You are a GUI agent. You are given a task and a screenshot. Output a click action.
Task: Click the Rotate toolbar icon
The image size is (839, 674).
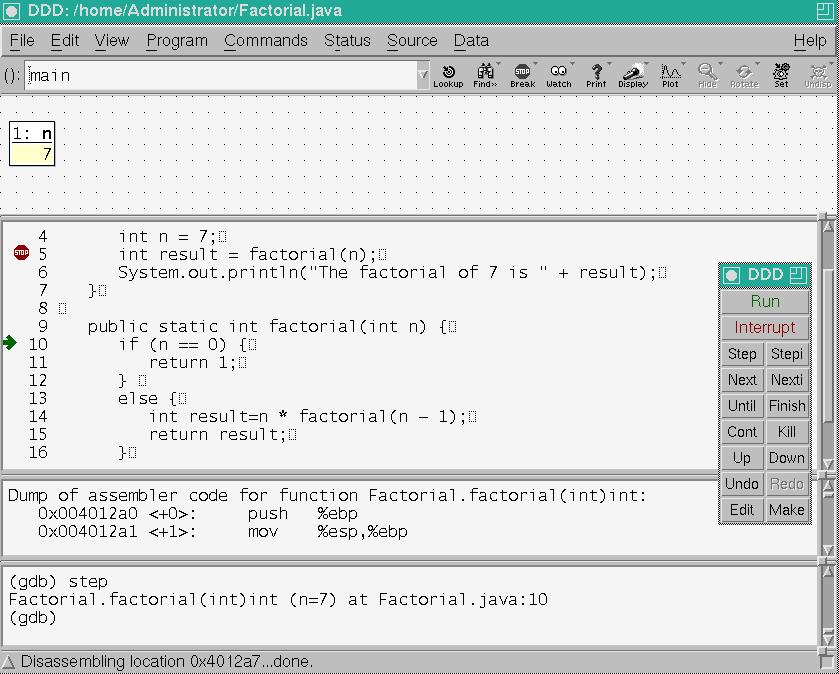(x=744, y=76)
